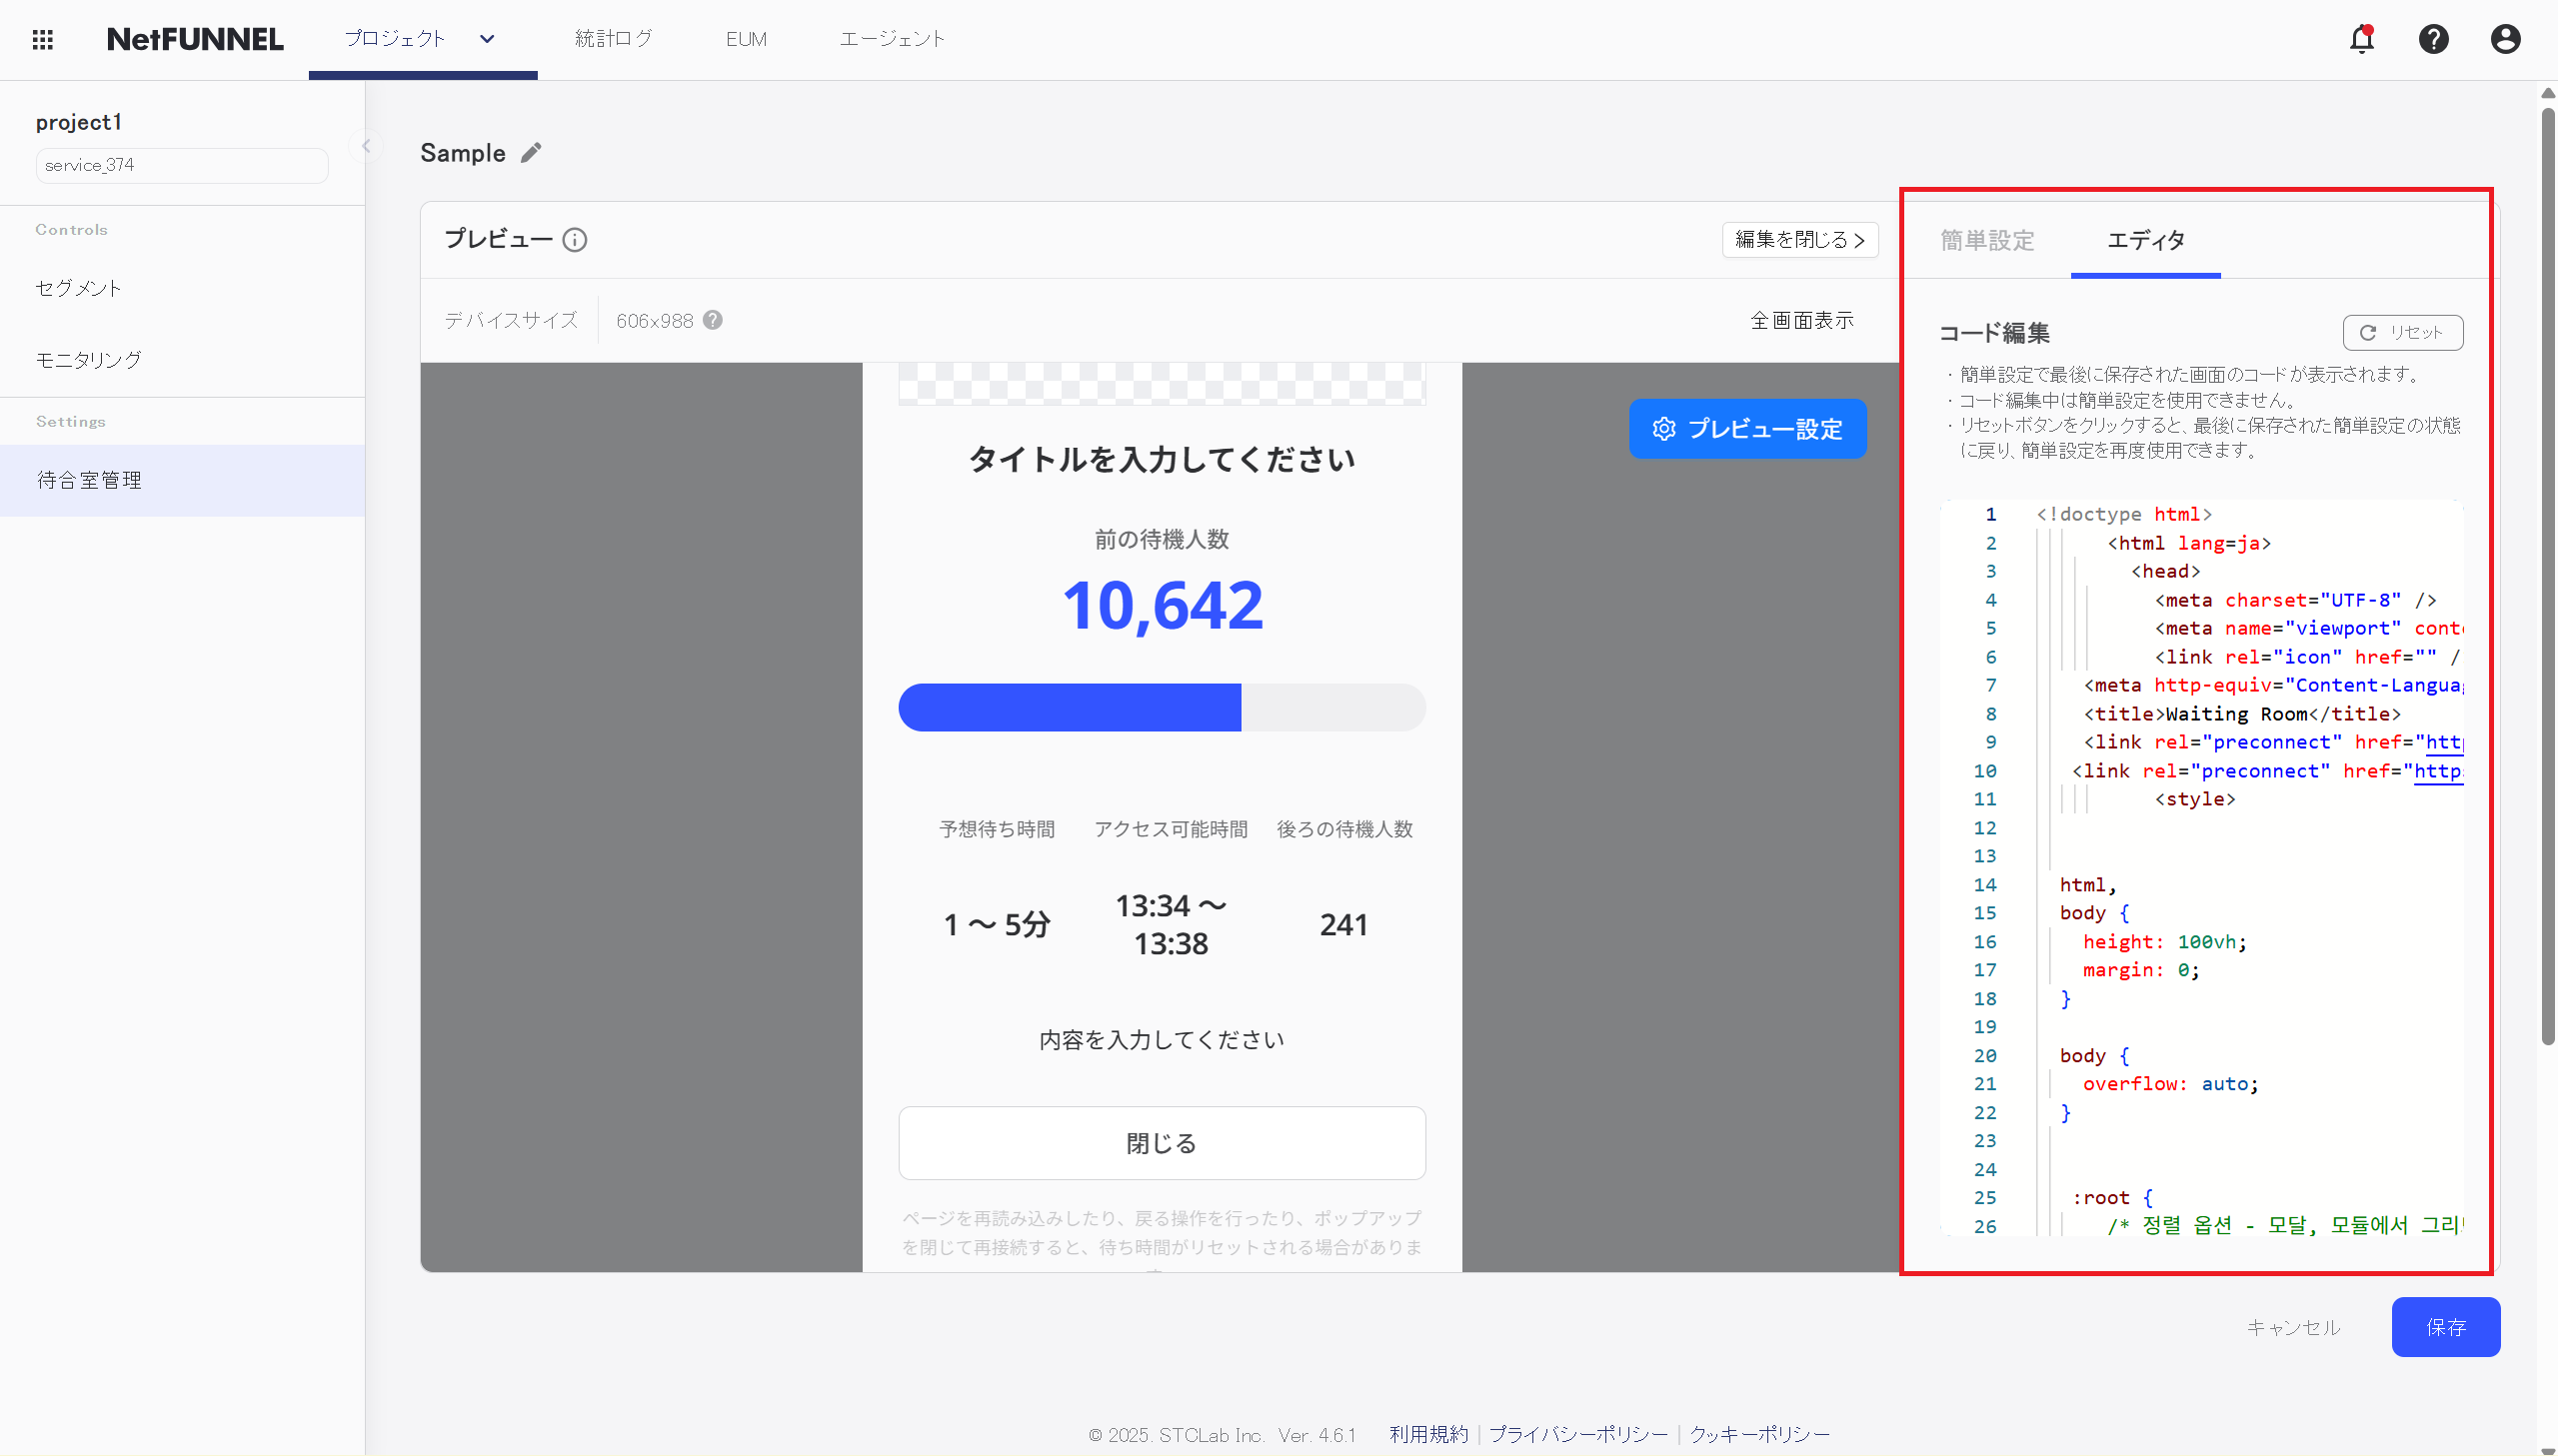The width and height of the screenshot is (2558, 1456).
Task: Click the blue waiting progress bar
Action: 1069,708
